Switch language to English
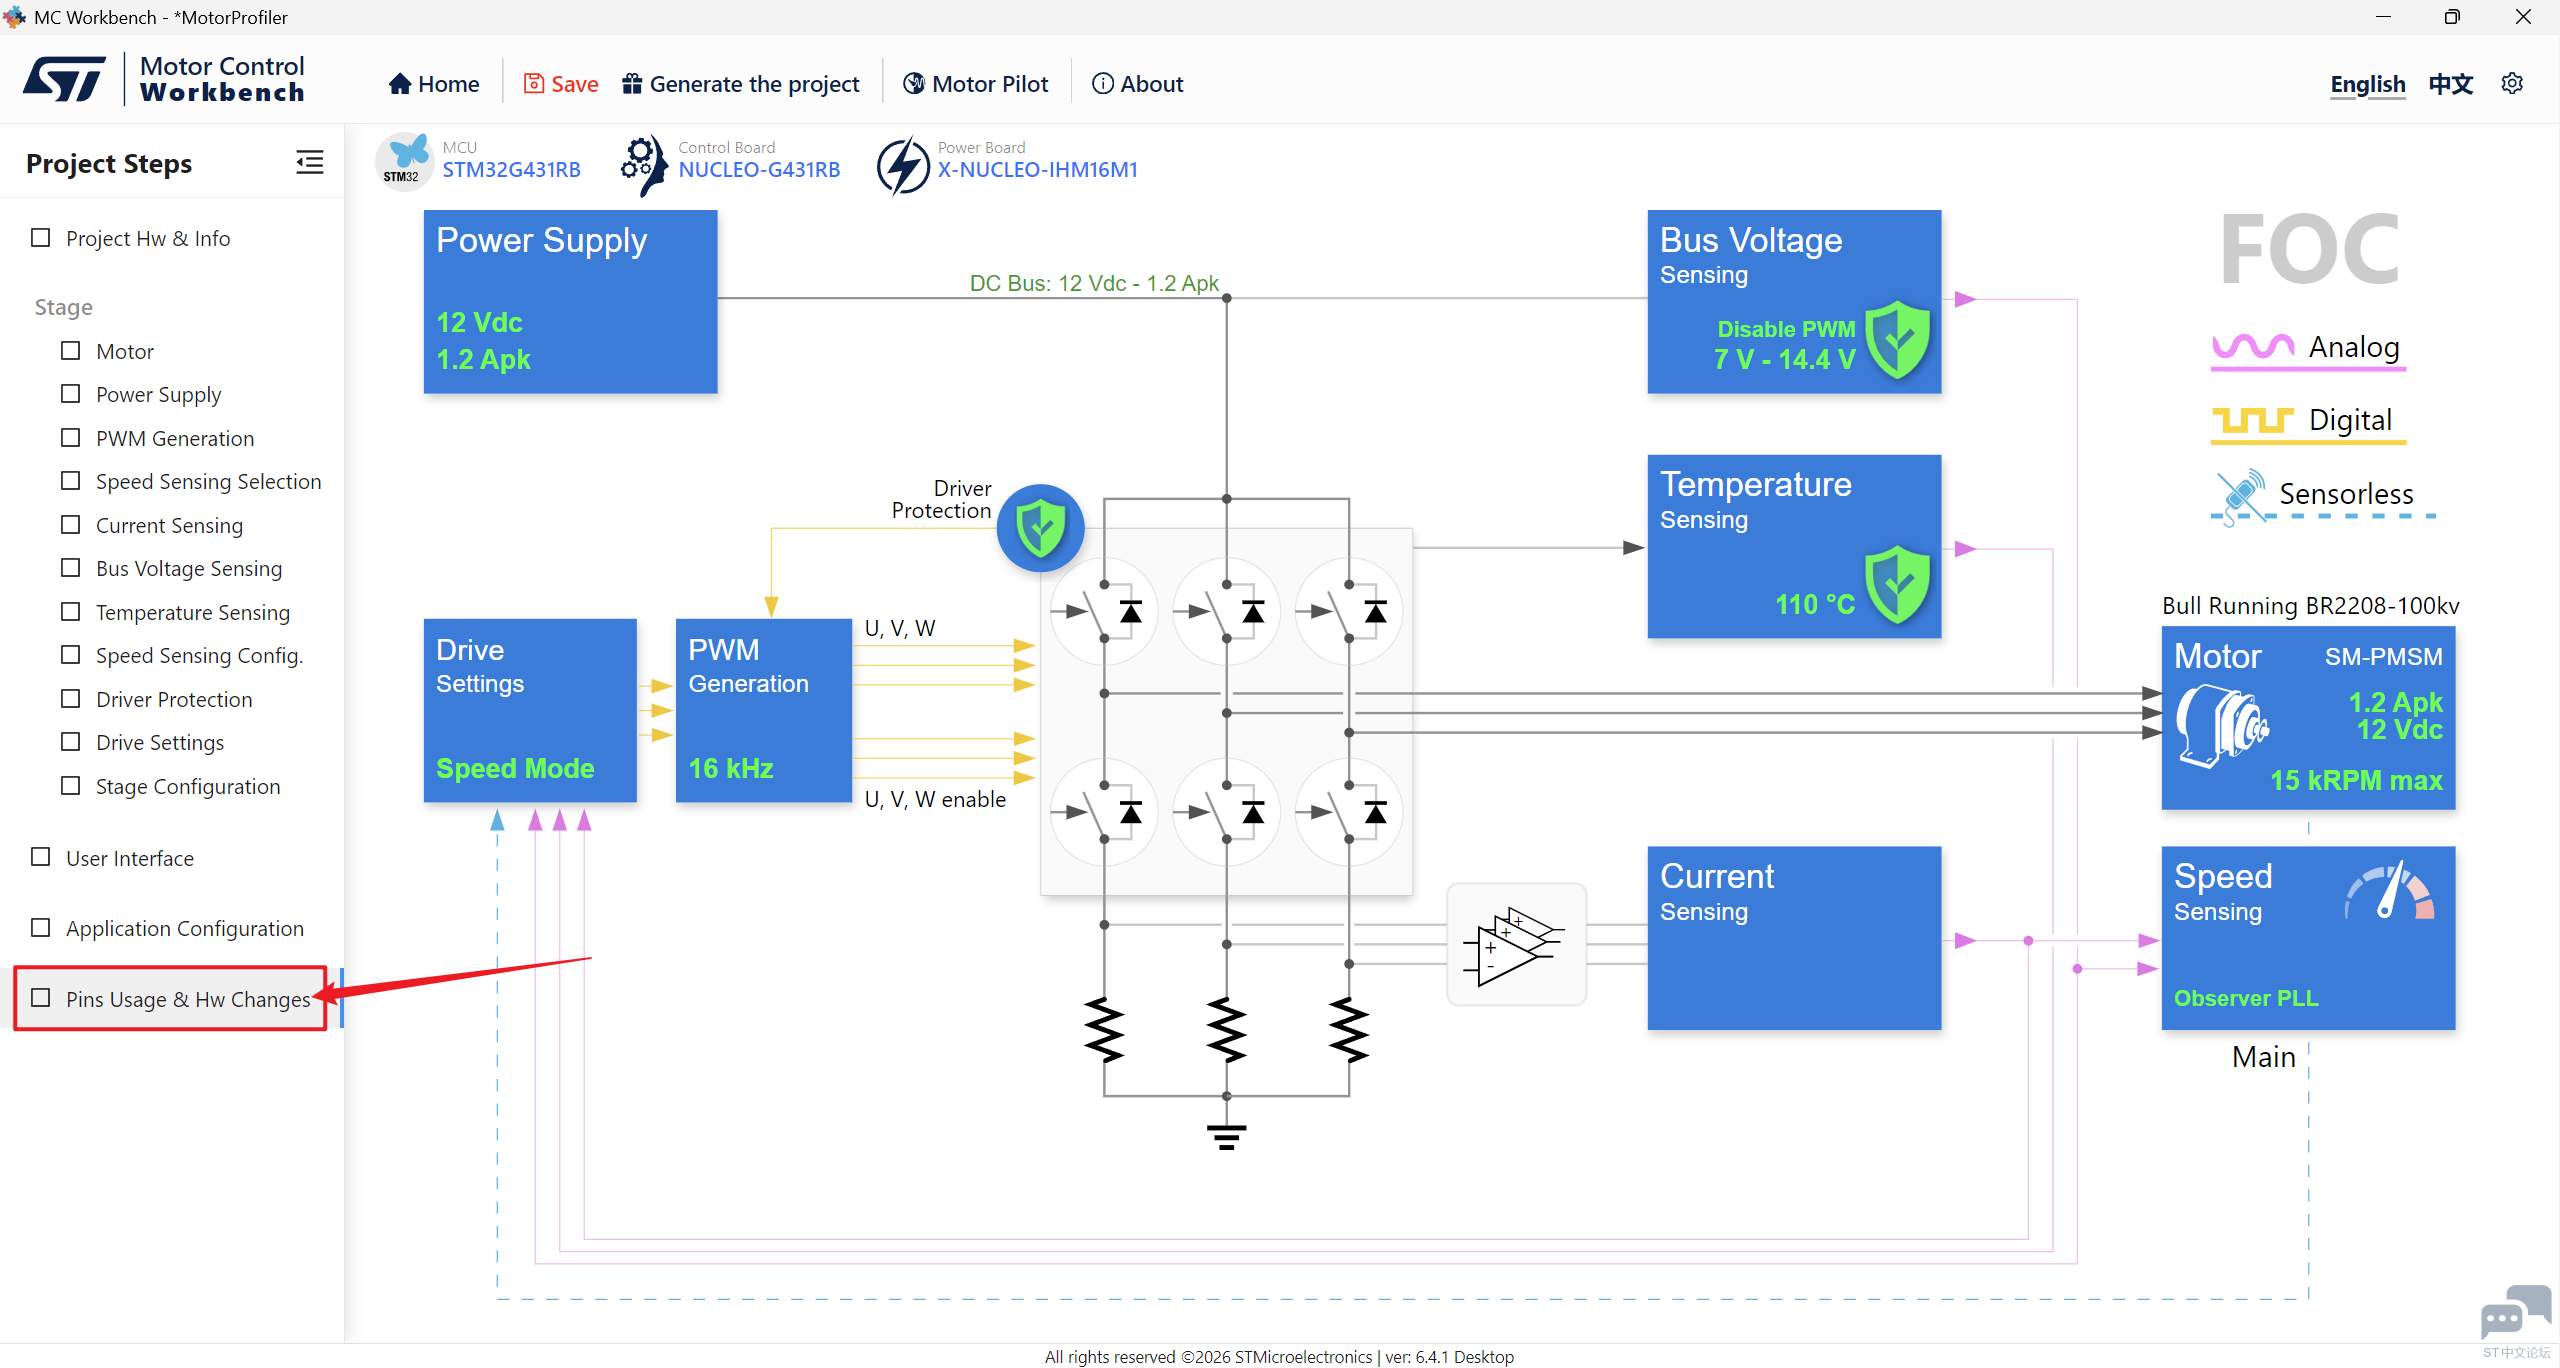Image resolution: width=2560 pixels, height=1368 pixels. click(x=2367, y=84)
